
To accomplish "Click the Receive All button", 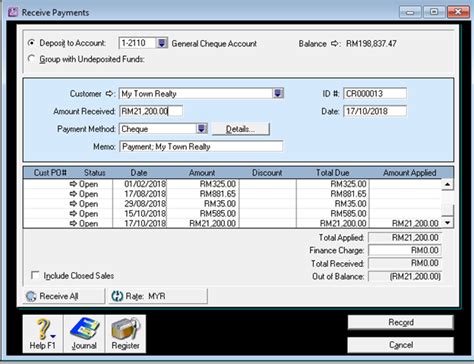I will coord(64,296).
